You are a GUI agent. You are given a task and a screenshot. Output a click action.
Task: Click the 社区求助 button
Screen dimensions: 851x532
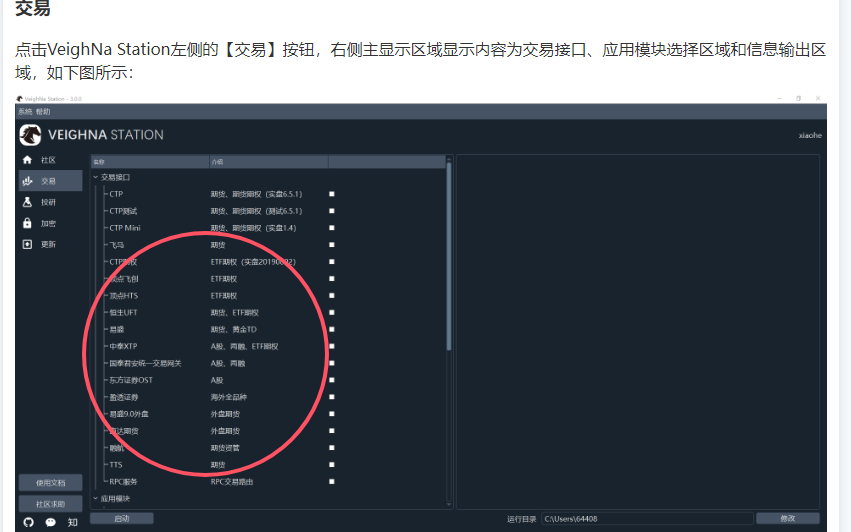click(x=50, y=504)
